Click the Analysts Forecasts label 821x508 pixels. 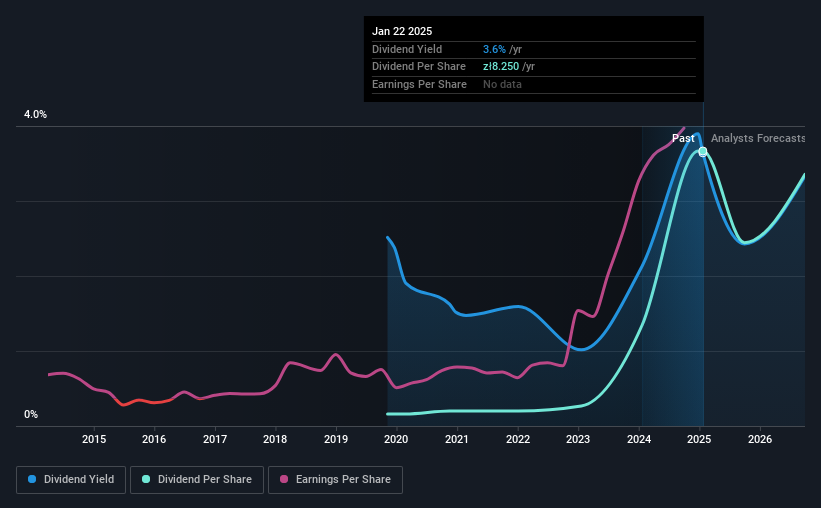pyautogui.click(x=758, y=138)
